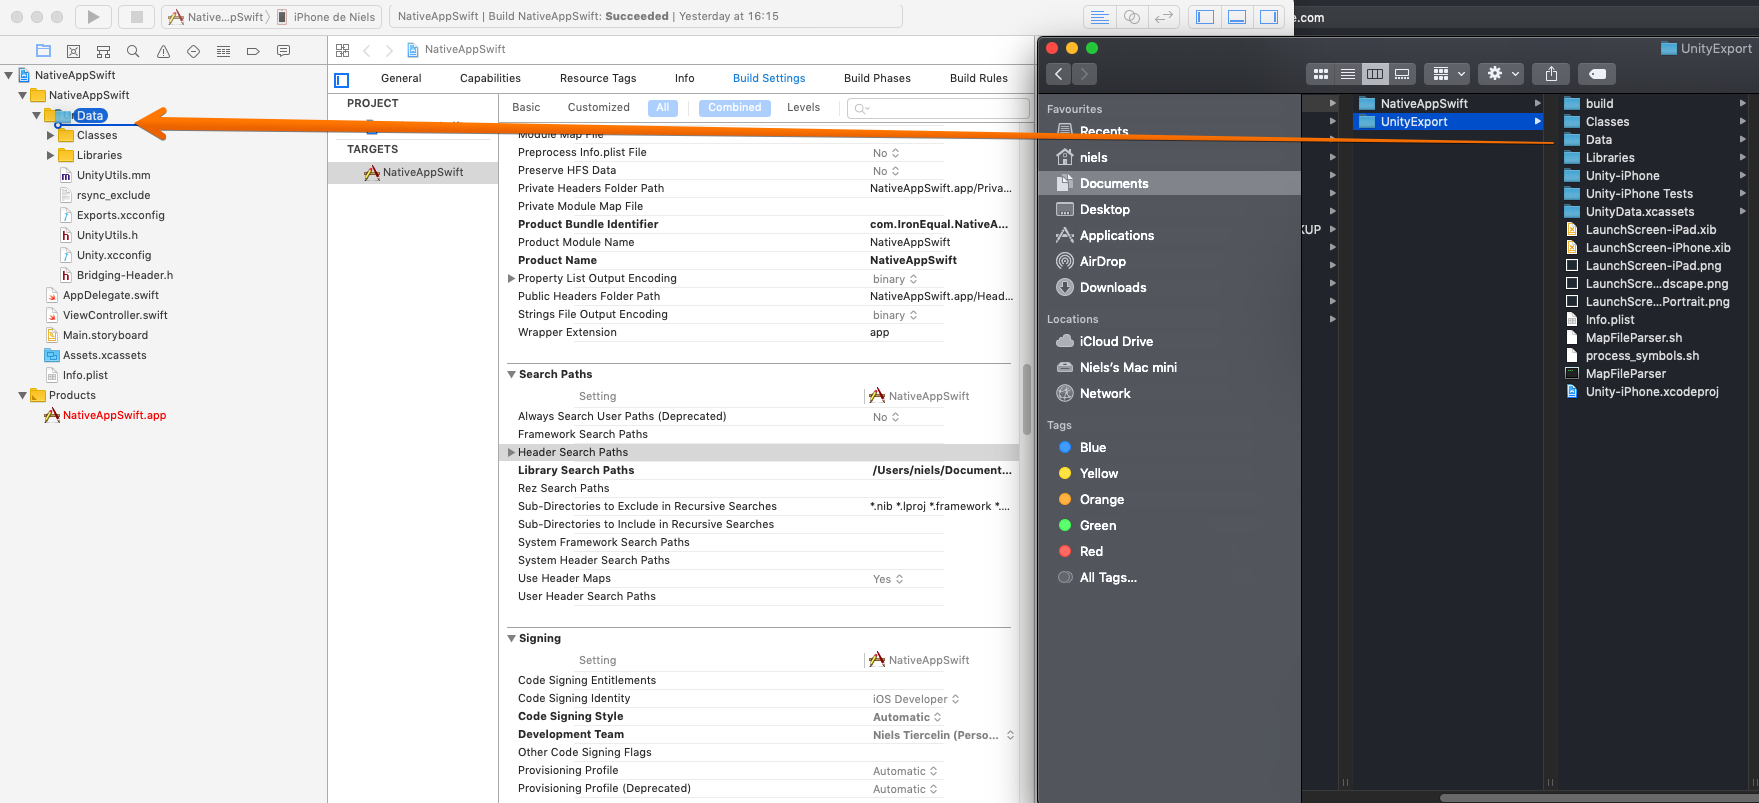The width and height of the screenshot is (1759, 803).
Task: Switch Finder to gallery view
Action: [1402, 74]
